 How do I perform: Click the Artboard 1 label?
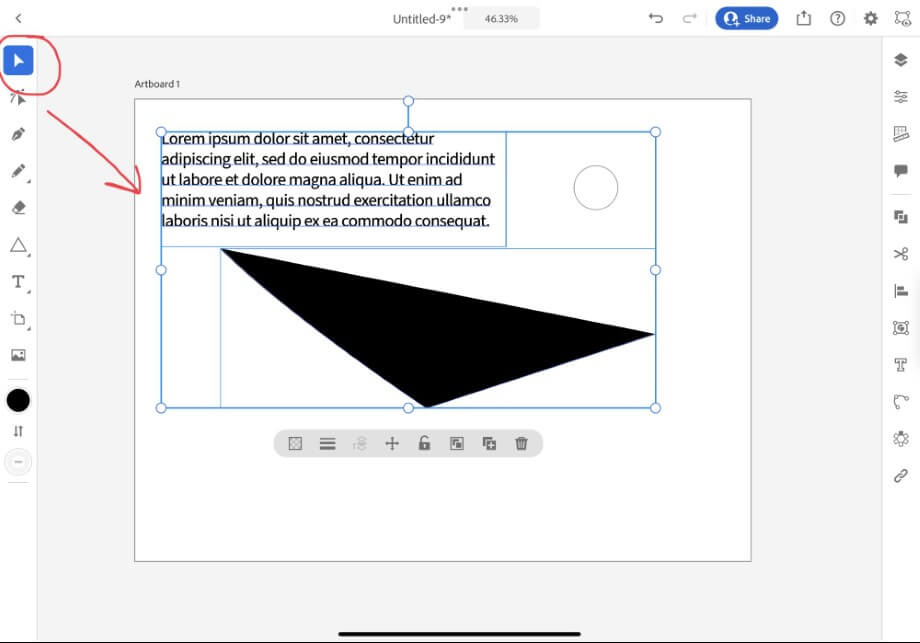click(x=157, y=84)
